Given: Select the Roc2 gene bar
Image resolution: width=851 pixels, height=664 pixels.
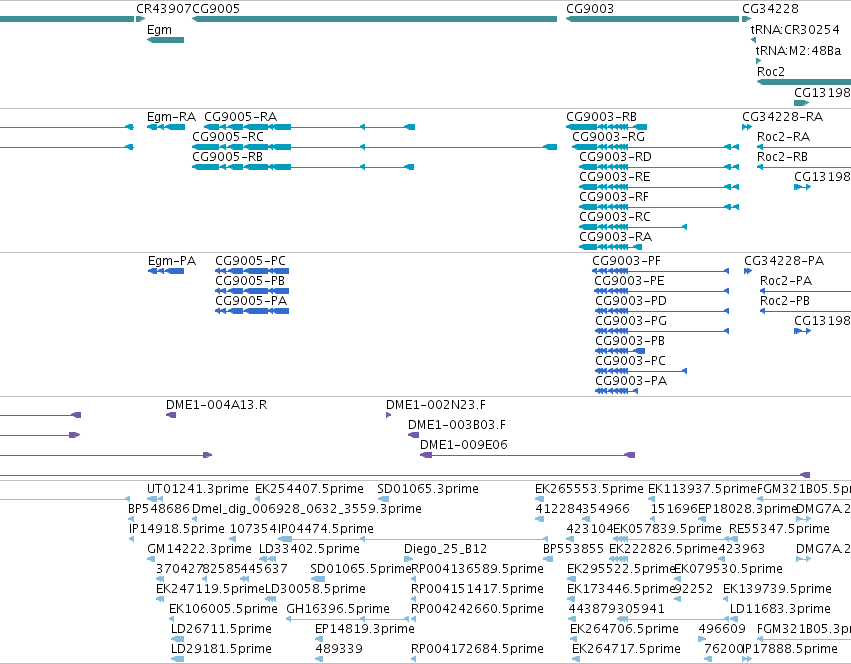Looking at the screenshot, I should (804, 82).
